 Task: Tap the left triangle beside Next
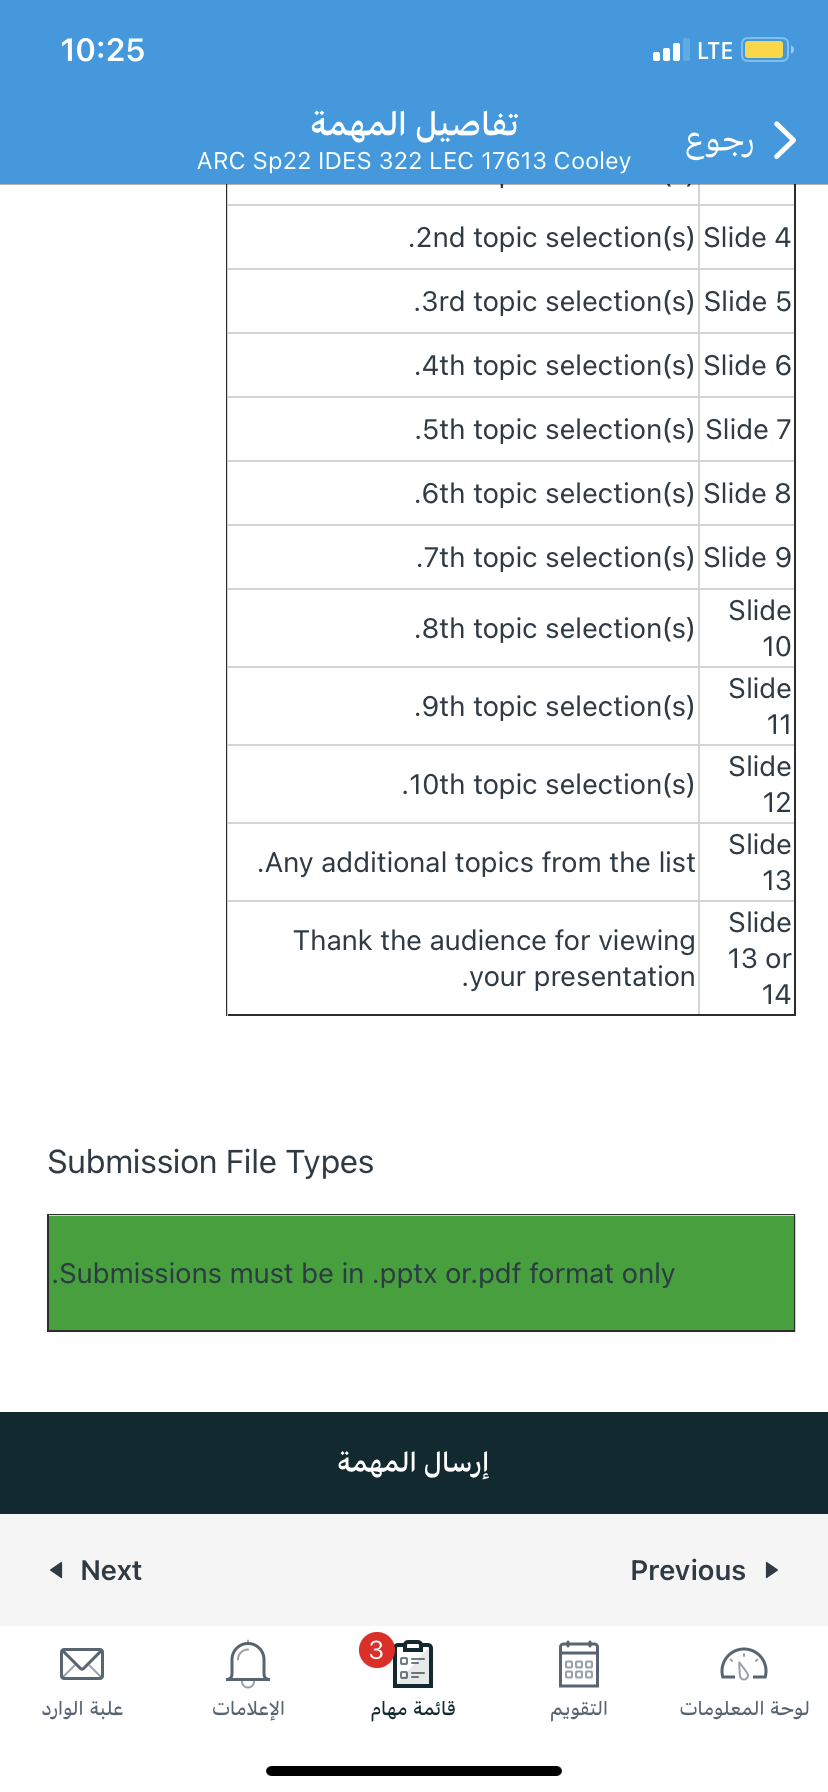[x=57, y=1570]
